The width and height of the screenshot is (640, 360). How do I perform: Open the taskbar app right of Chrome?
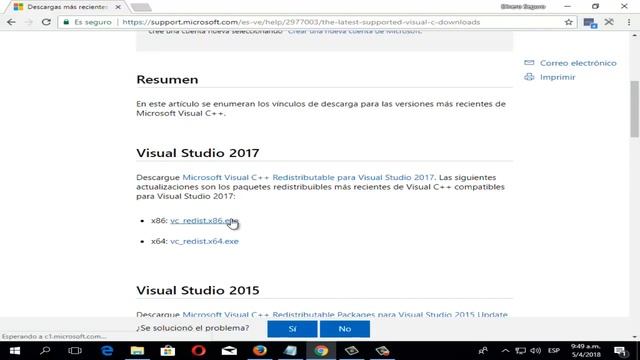(x=351, y=351)
